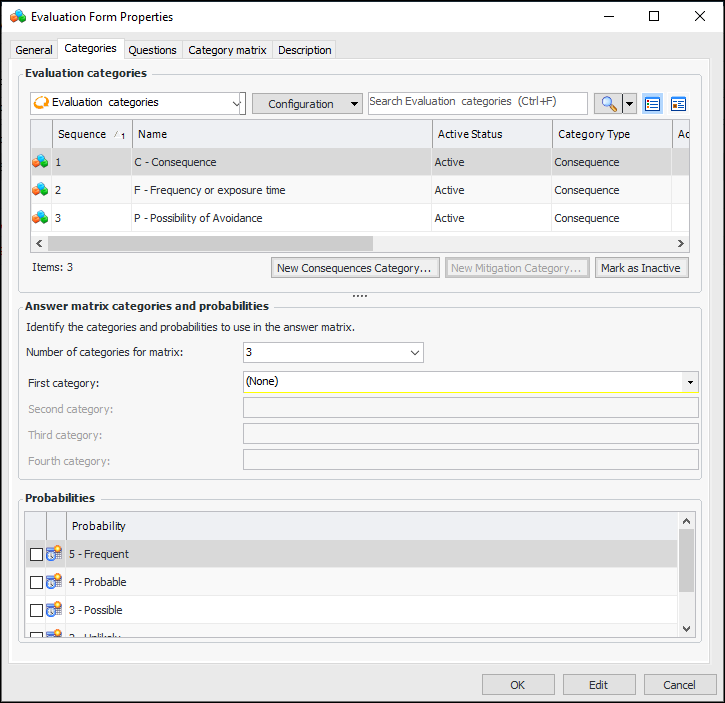Tick the 3 - Possible checkbox
Screen dimensions: 725x703
tap(36, 611)
